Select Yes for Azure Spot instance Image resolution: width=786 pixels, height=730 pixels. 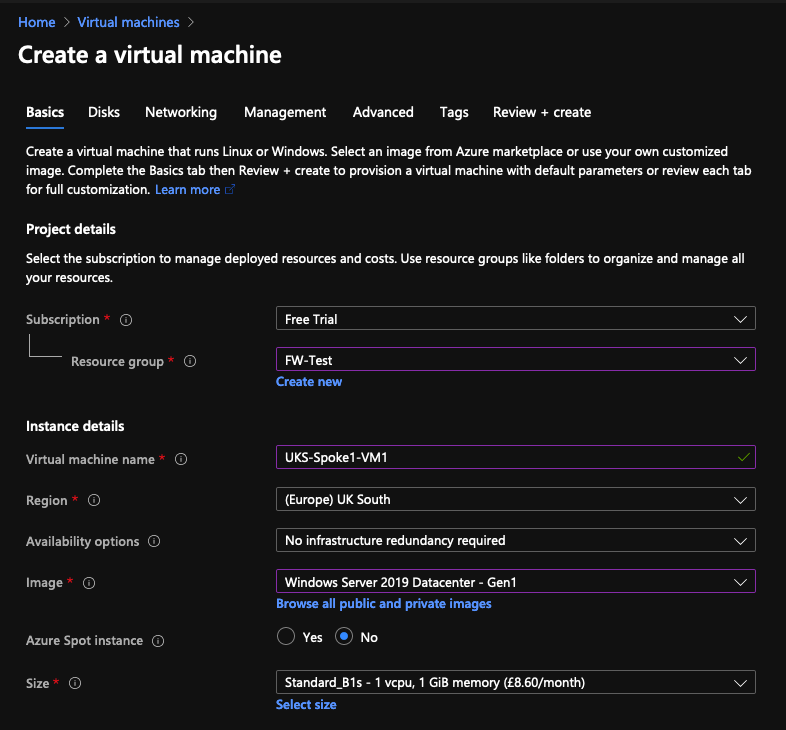coord(286,637)
